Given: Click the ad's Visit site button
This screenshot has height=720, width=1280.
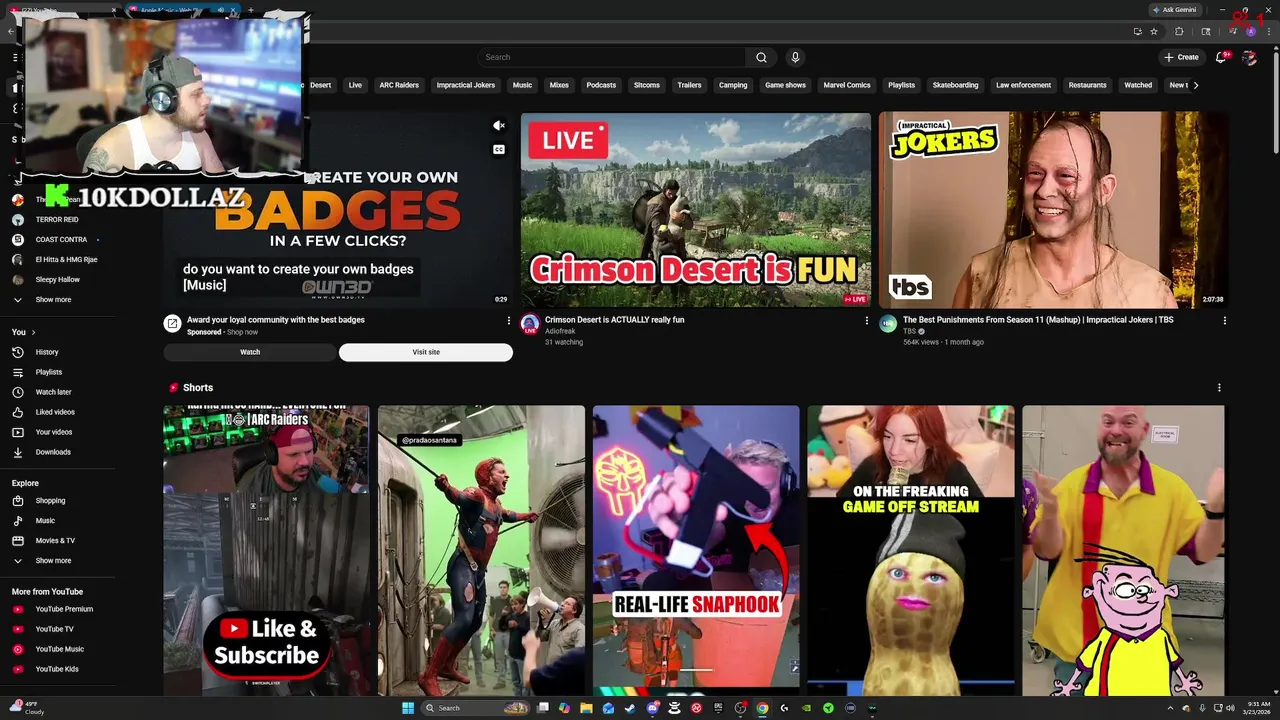Looking at the screenshot, I should 426,352.
